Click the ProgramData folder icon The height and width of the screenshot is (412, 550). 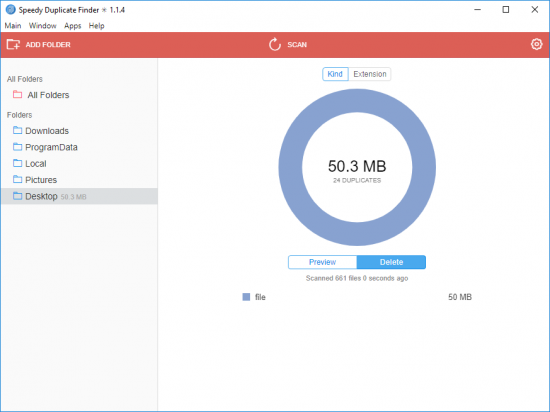18,147
